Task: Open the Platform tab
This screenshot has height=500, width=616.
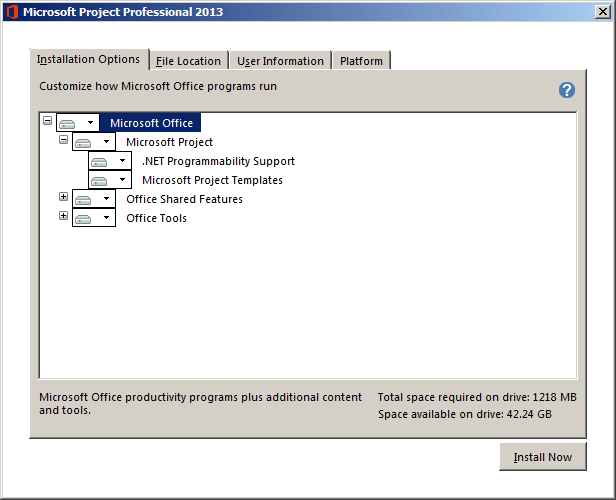Action: point(361,61)
